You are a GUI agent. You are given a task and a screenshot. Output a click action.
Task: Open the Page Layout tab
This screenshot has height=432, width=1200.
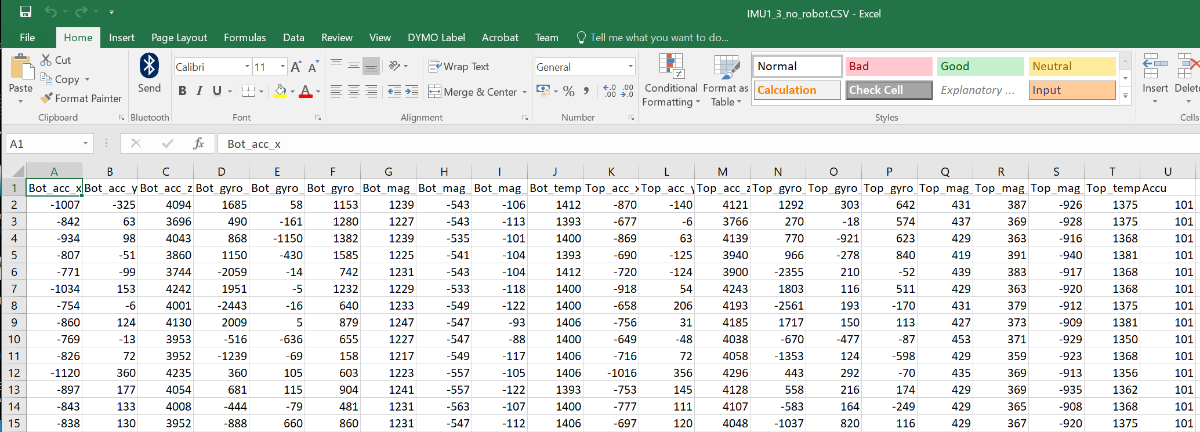[178, 37]
